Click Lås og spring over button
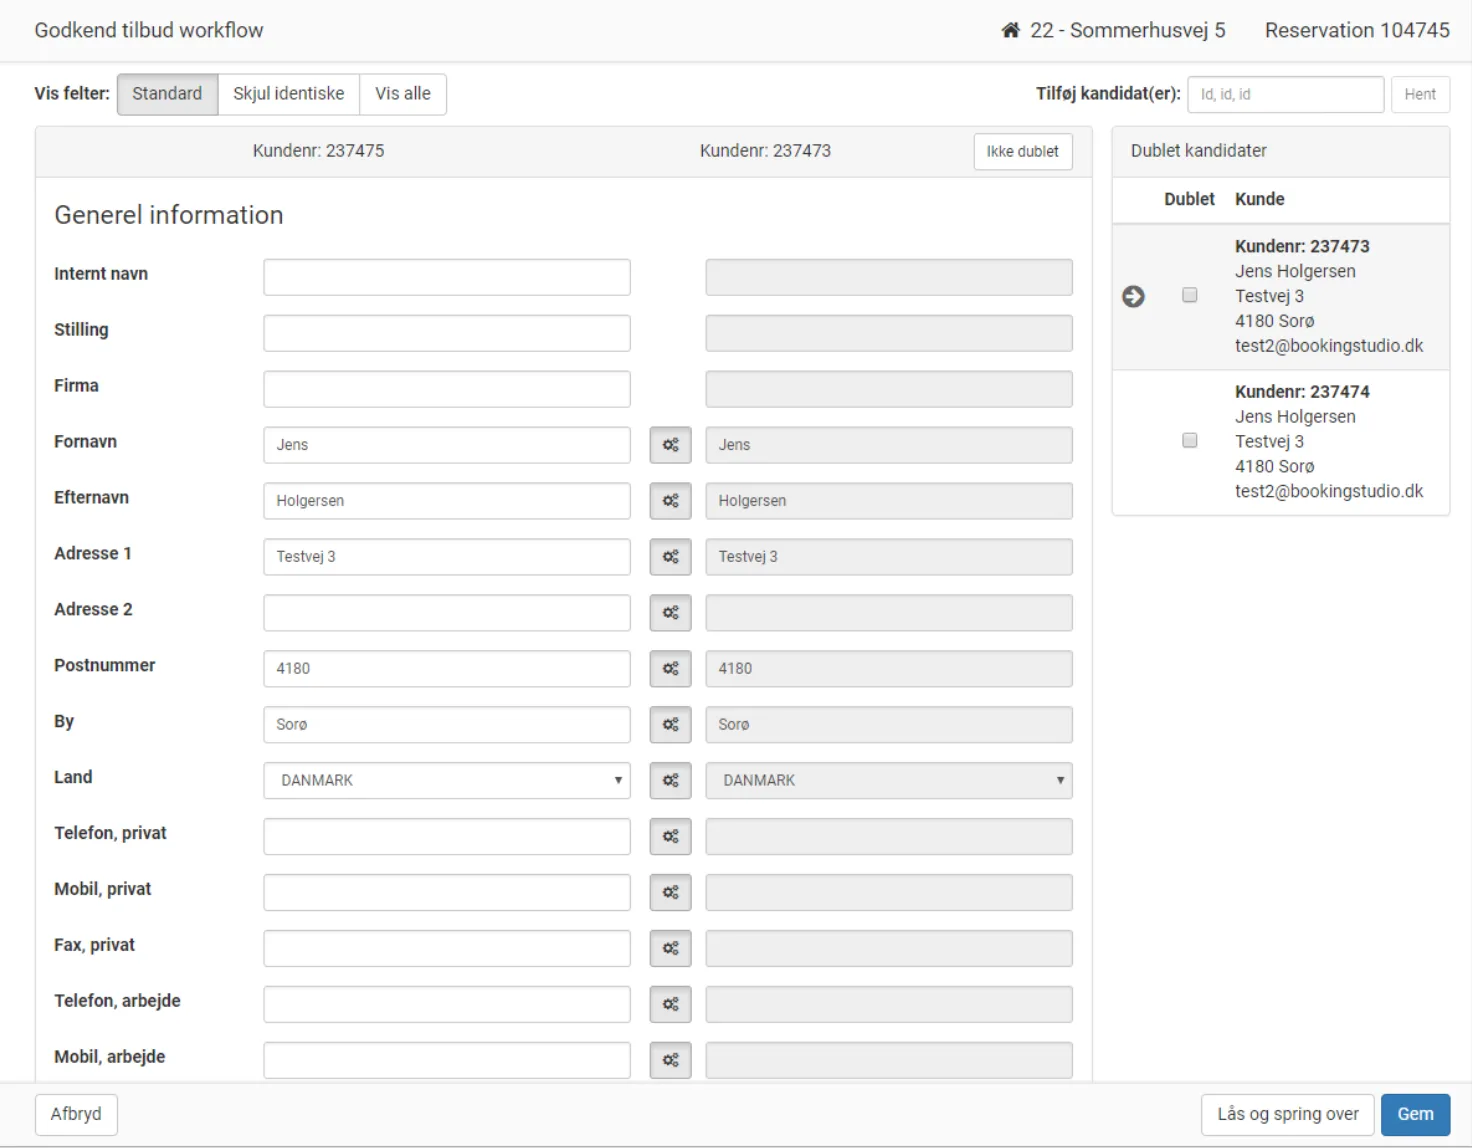The width and height of the screenshot is (1472, 1148). [x=1287, y=1114]
